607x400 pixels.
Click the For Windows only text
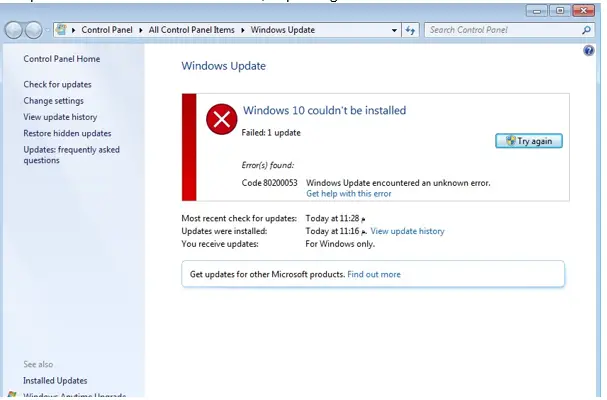340,244
